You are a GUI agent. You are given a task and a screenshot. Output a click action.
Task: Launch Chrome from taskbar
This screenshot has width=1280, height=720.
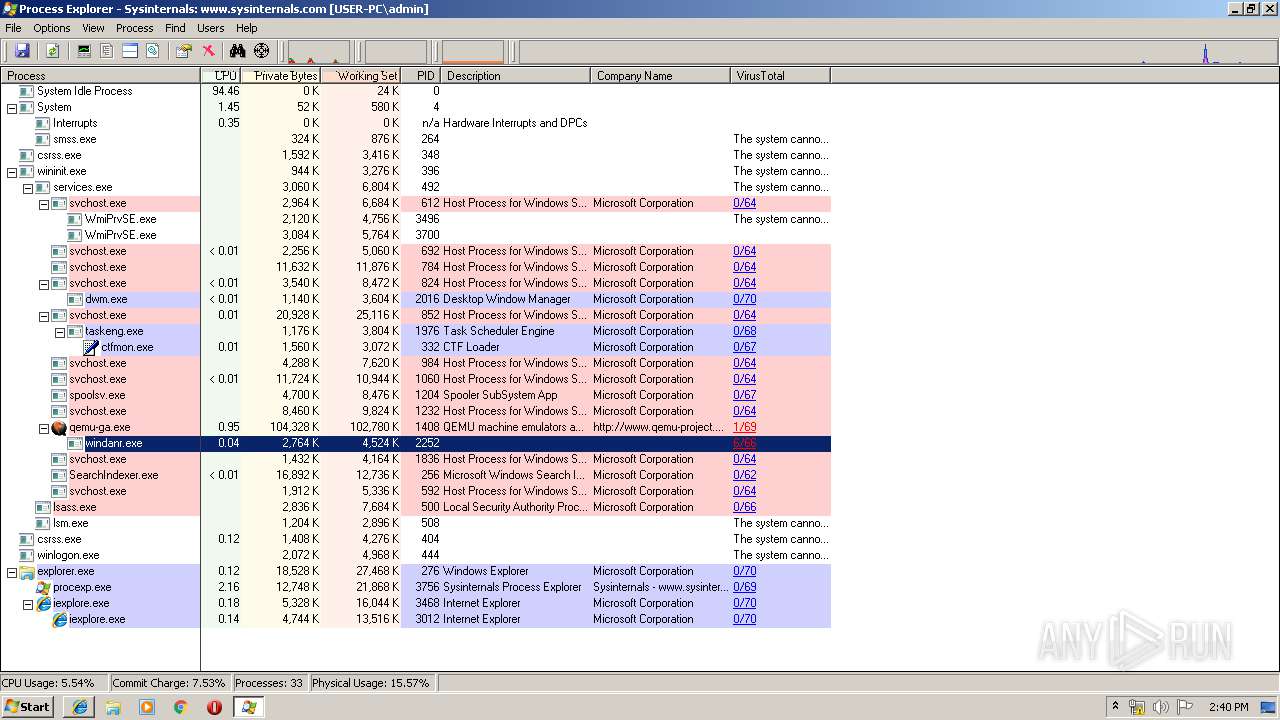coord(181,707)
